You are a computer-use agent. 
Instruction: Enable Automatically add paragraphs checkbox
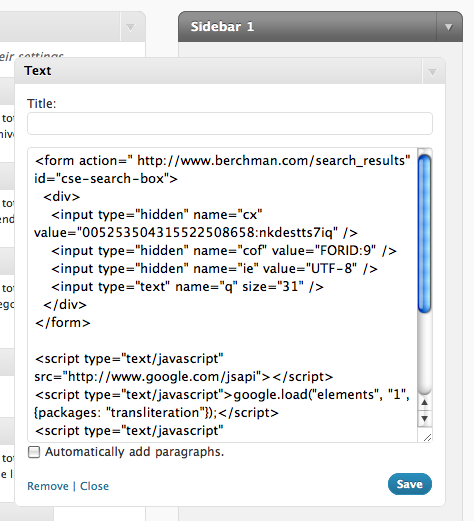[x=34, y=452]
